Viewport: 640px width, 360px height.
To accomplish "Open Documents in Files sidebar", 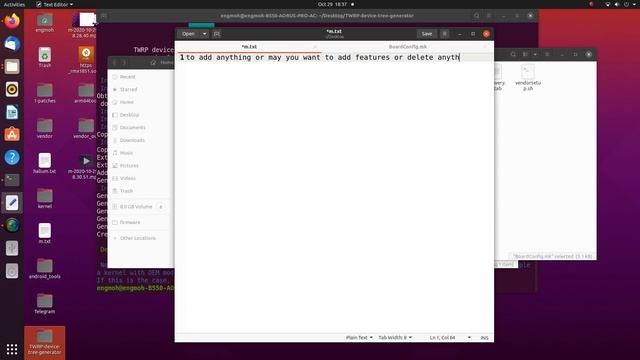I will point(132,127).
